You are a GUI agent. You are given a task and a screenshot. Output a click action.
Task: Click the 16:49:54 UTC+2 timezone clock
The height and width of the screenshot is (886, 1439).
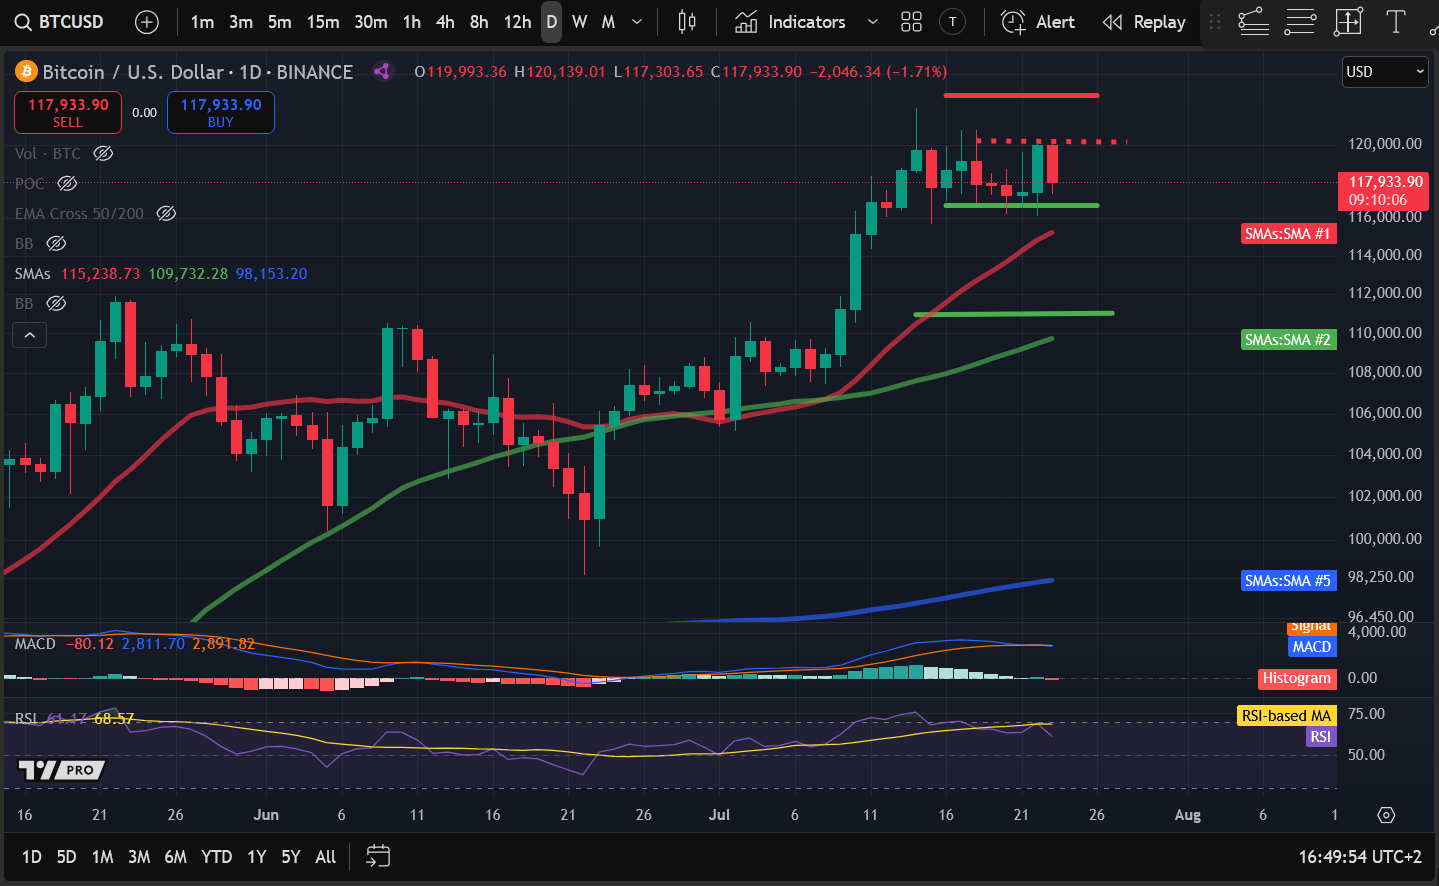(x=1360, y=857)
